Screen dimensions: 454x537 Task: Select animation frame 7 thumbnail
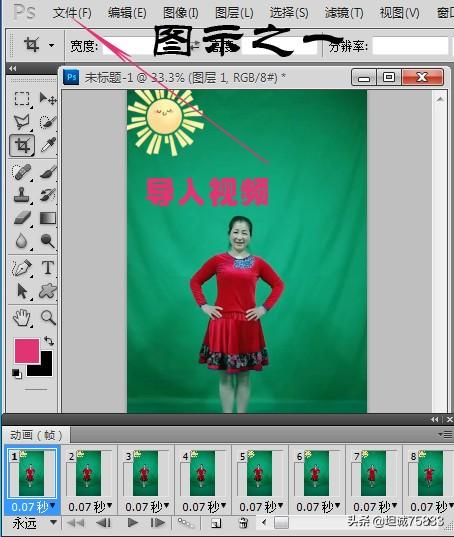[x=373, y=474]
